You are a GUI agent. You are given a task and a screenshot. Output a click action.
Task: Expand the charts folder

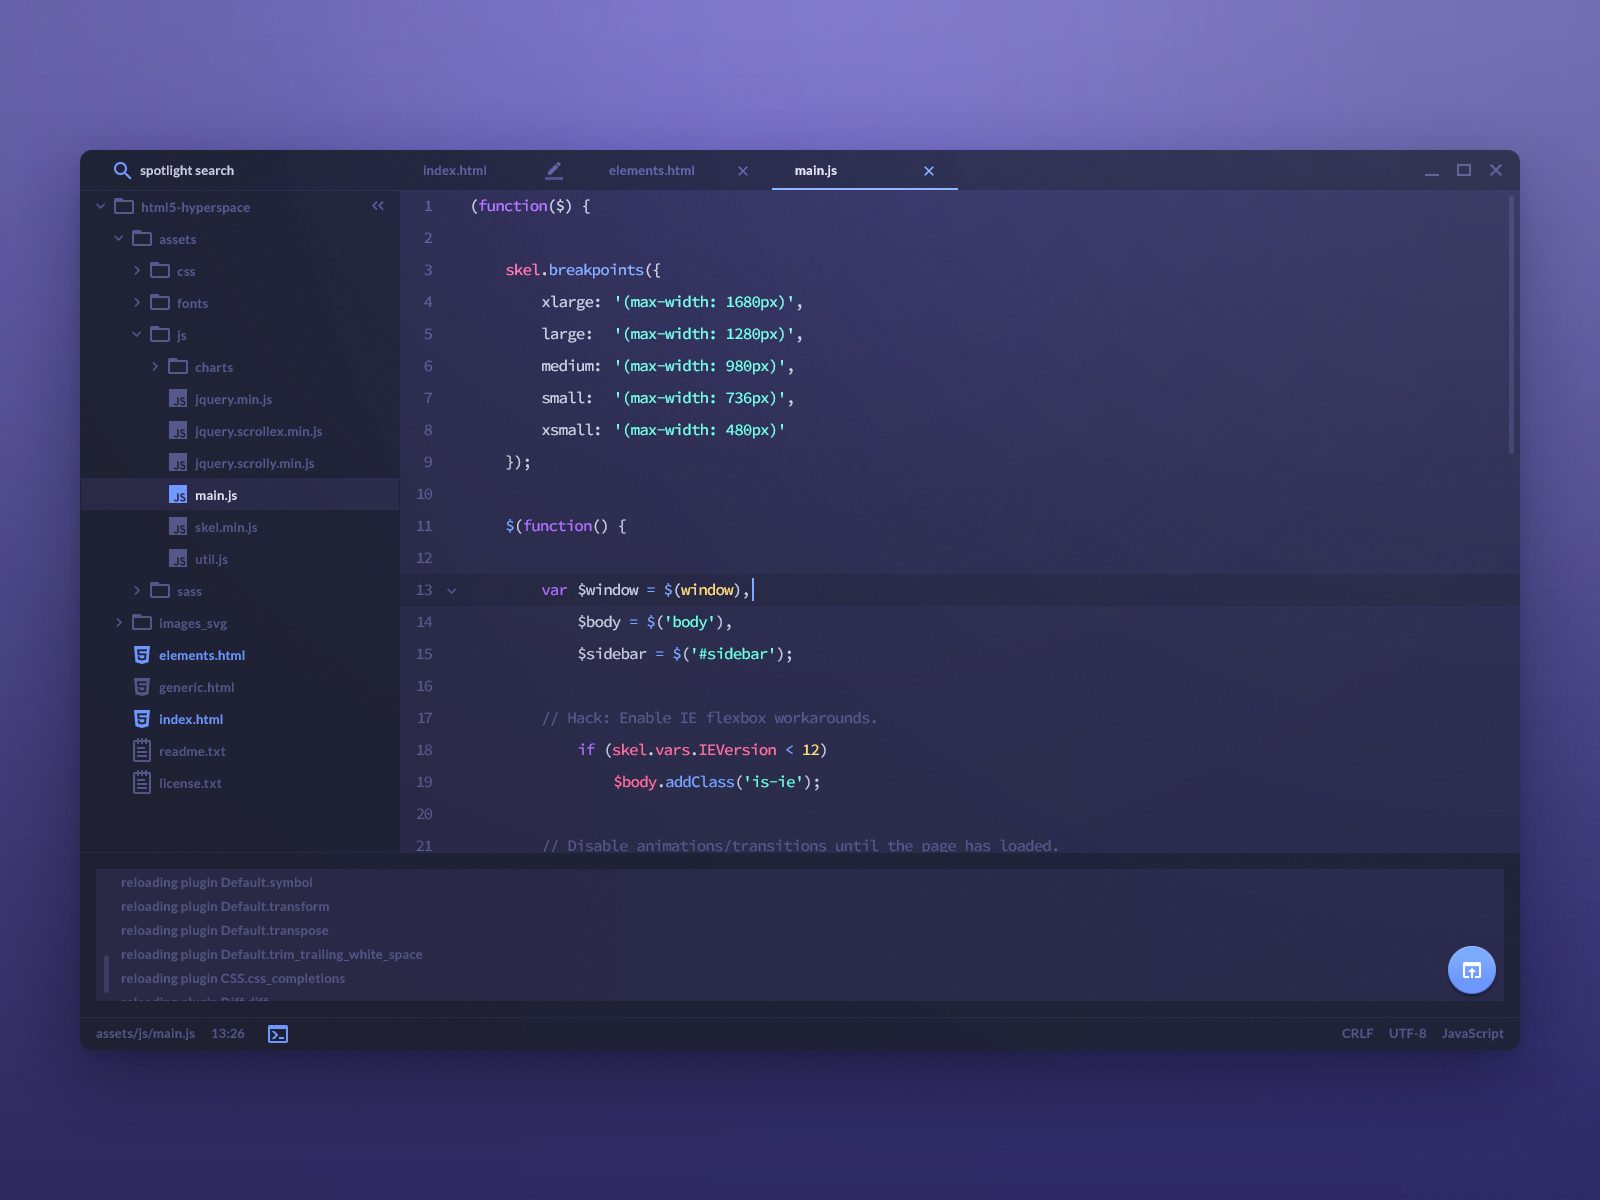point(154,366)
